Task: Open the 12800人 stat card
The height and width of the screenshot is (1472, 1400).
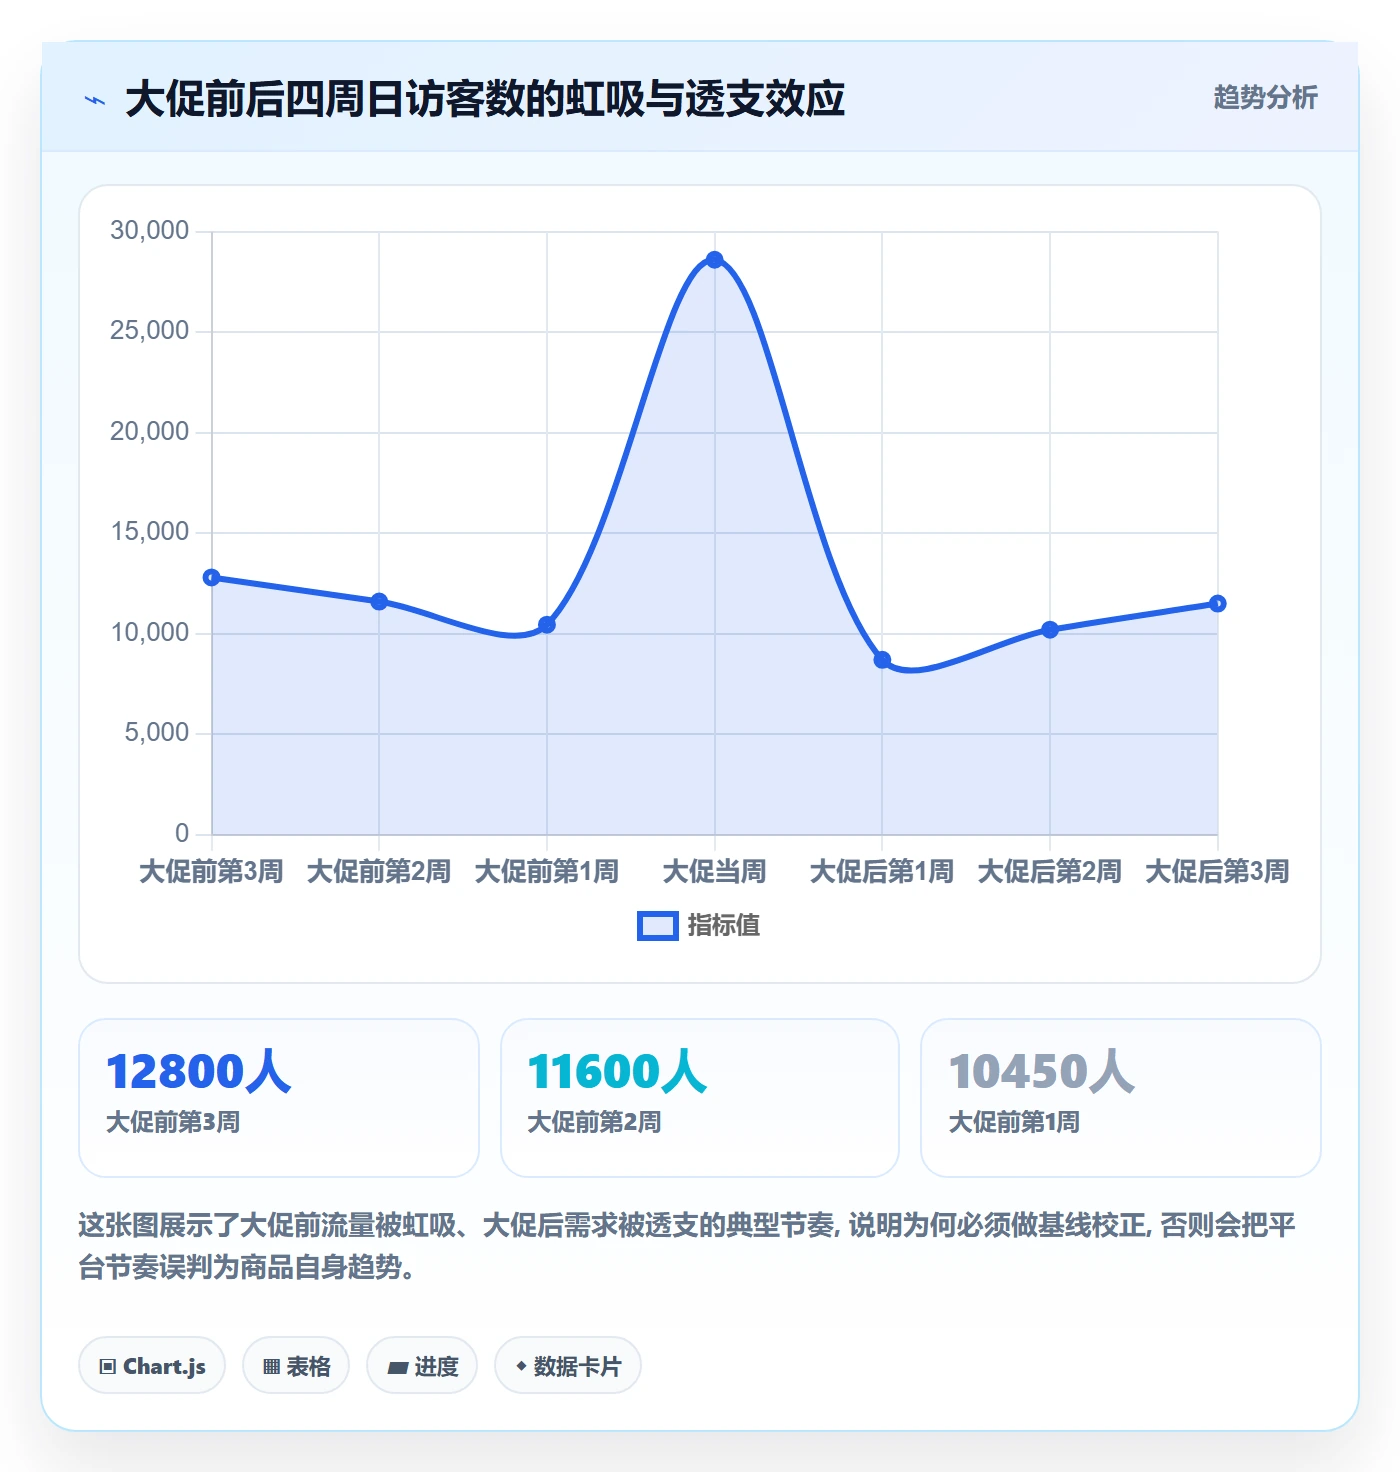Action: click(x=279, y=1098)
